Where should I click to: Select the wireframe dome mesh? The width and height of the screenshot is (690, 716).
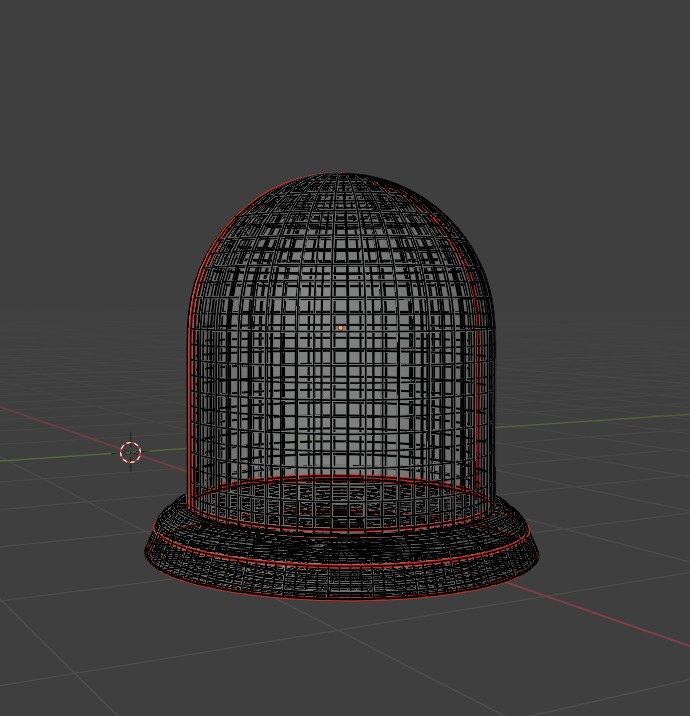pos(341,352)
